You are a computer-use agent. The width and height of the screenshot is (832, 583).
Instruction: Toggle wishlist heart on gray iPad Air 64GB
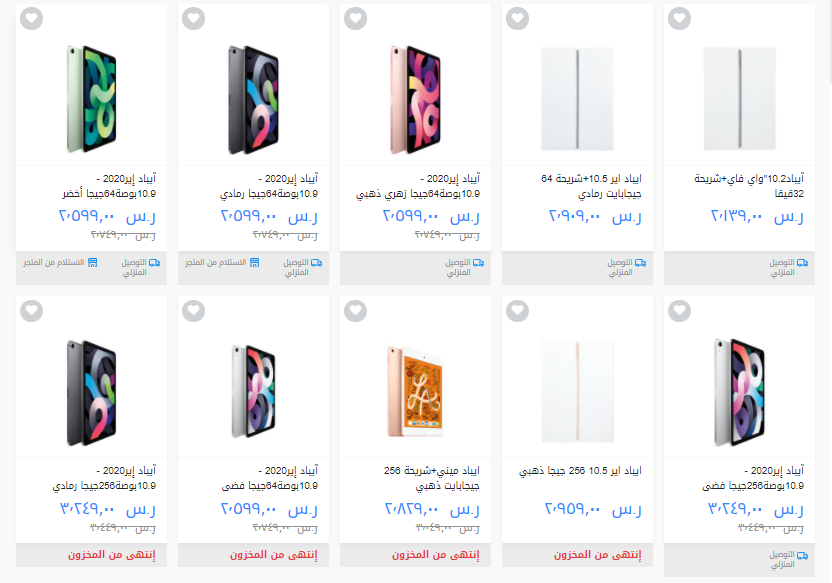click(194, 19)
